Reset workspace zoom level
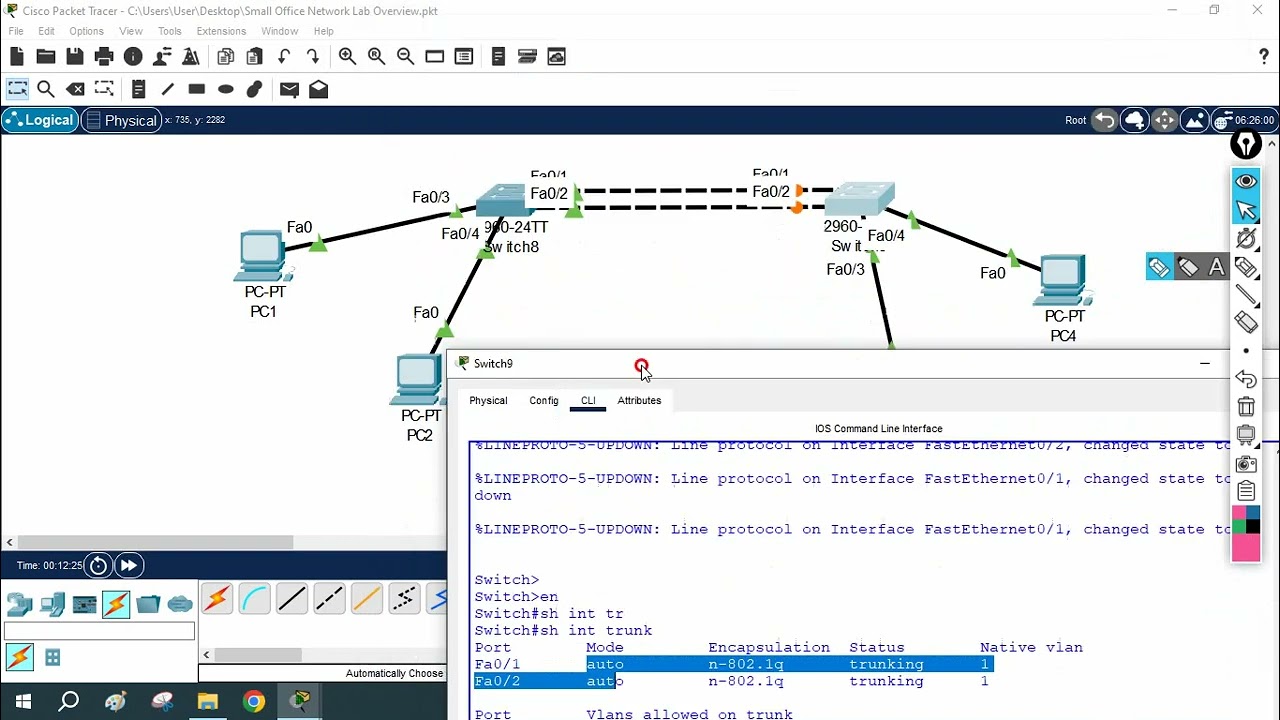Screen dimensions: 1280x720 pyautogui.click(x=376, y=57)
